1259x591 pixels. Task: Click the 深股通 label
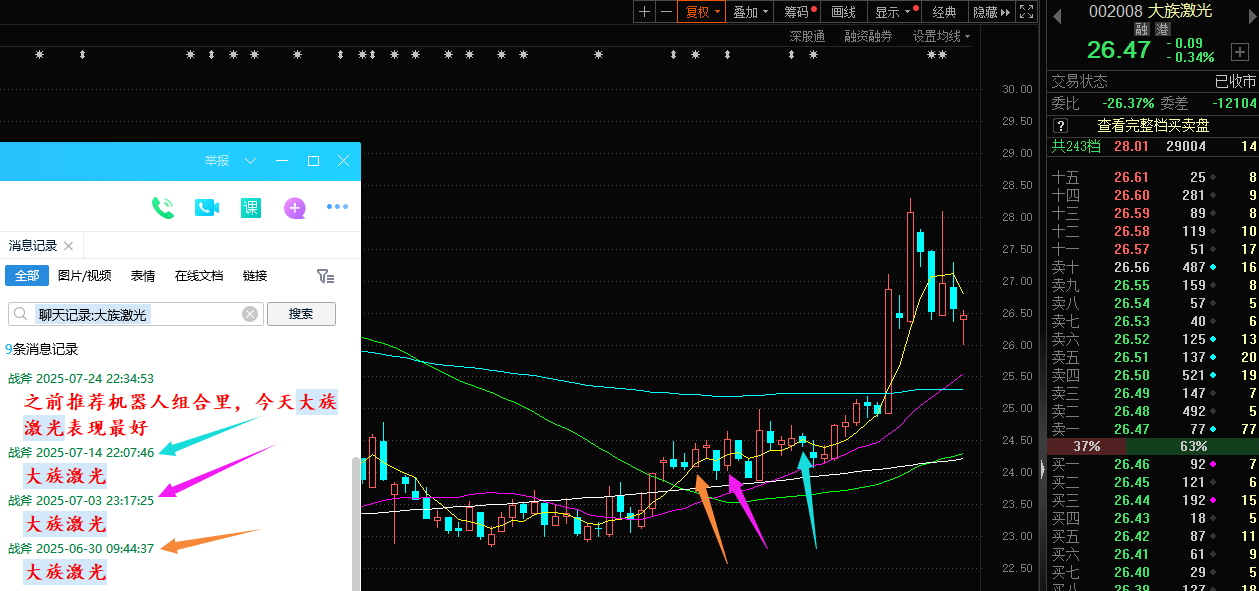tap(807, 36)
